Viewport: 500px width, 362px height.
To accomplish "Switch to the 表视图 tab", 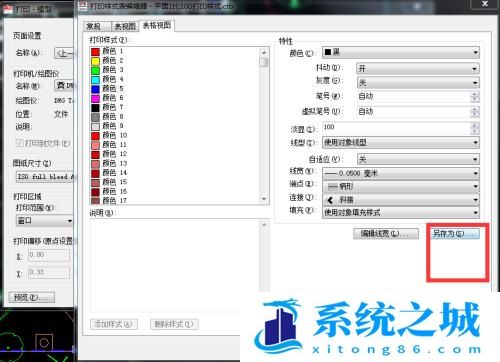I will pos(125,26).
